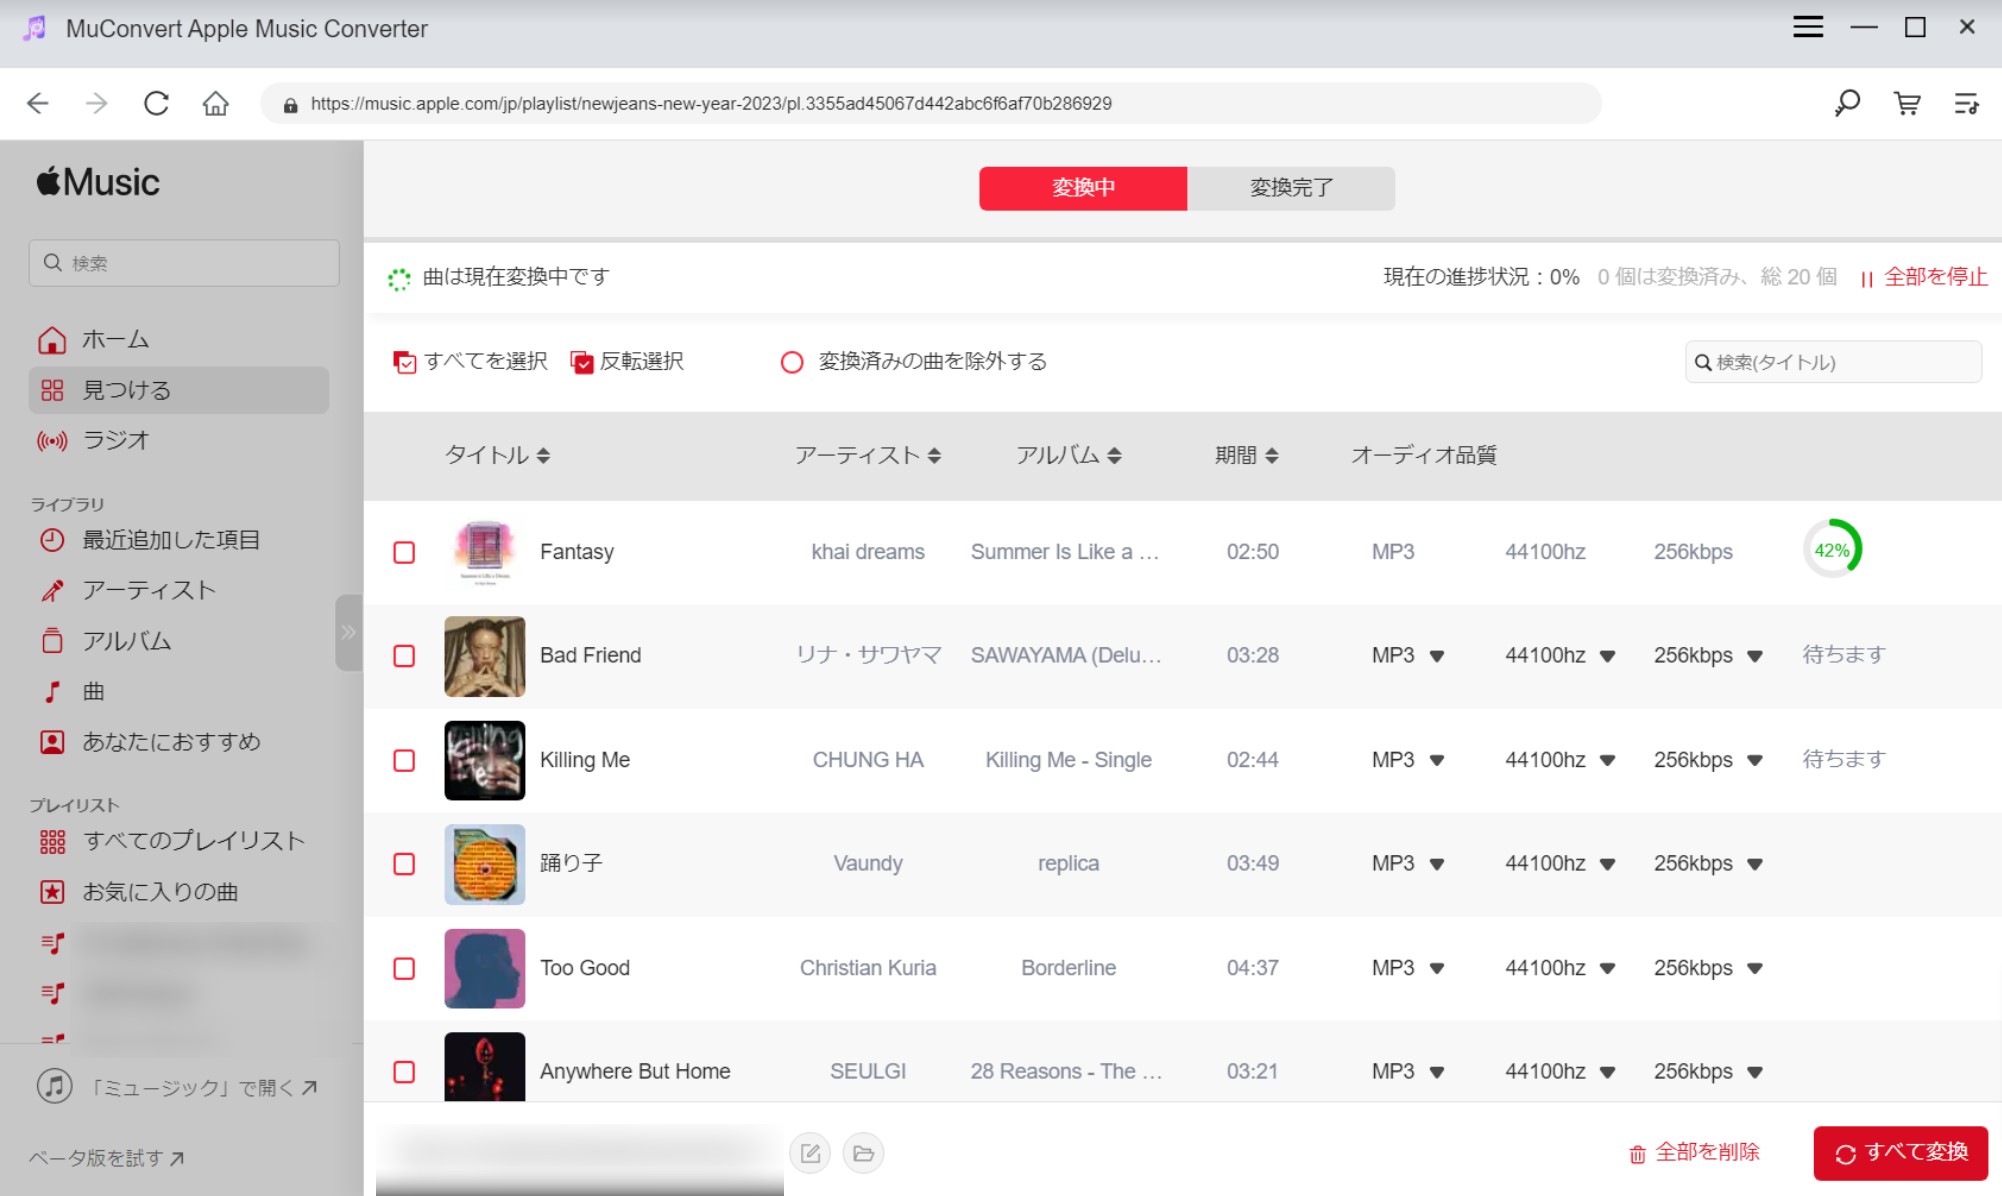This screenshot has height=1196, width=2002.
Task: Click the 42% progress ring for Fantasy
Action: click(1832, 550)
